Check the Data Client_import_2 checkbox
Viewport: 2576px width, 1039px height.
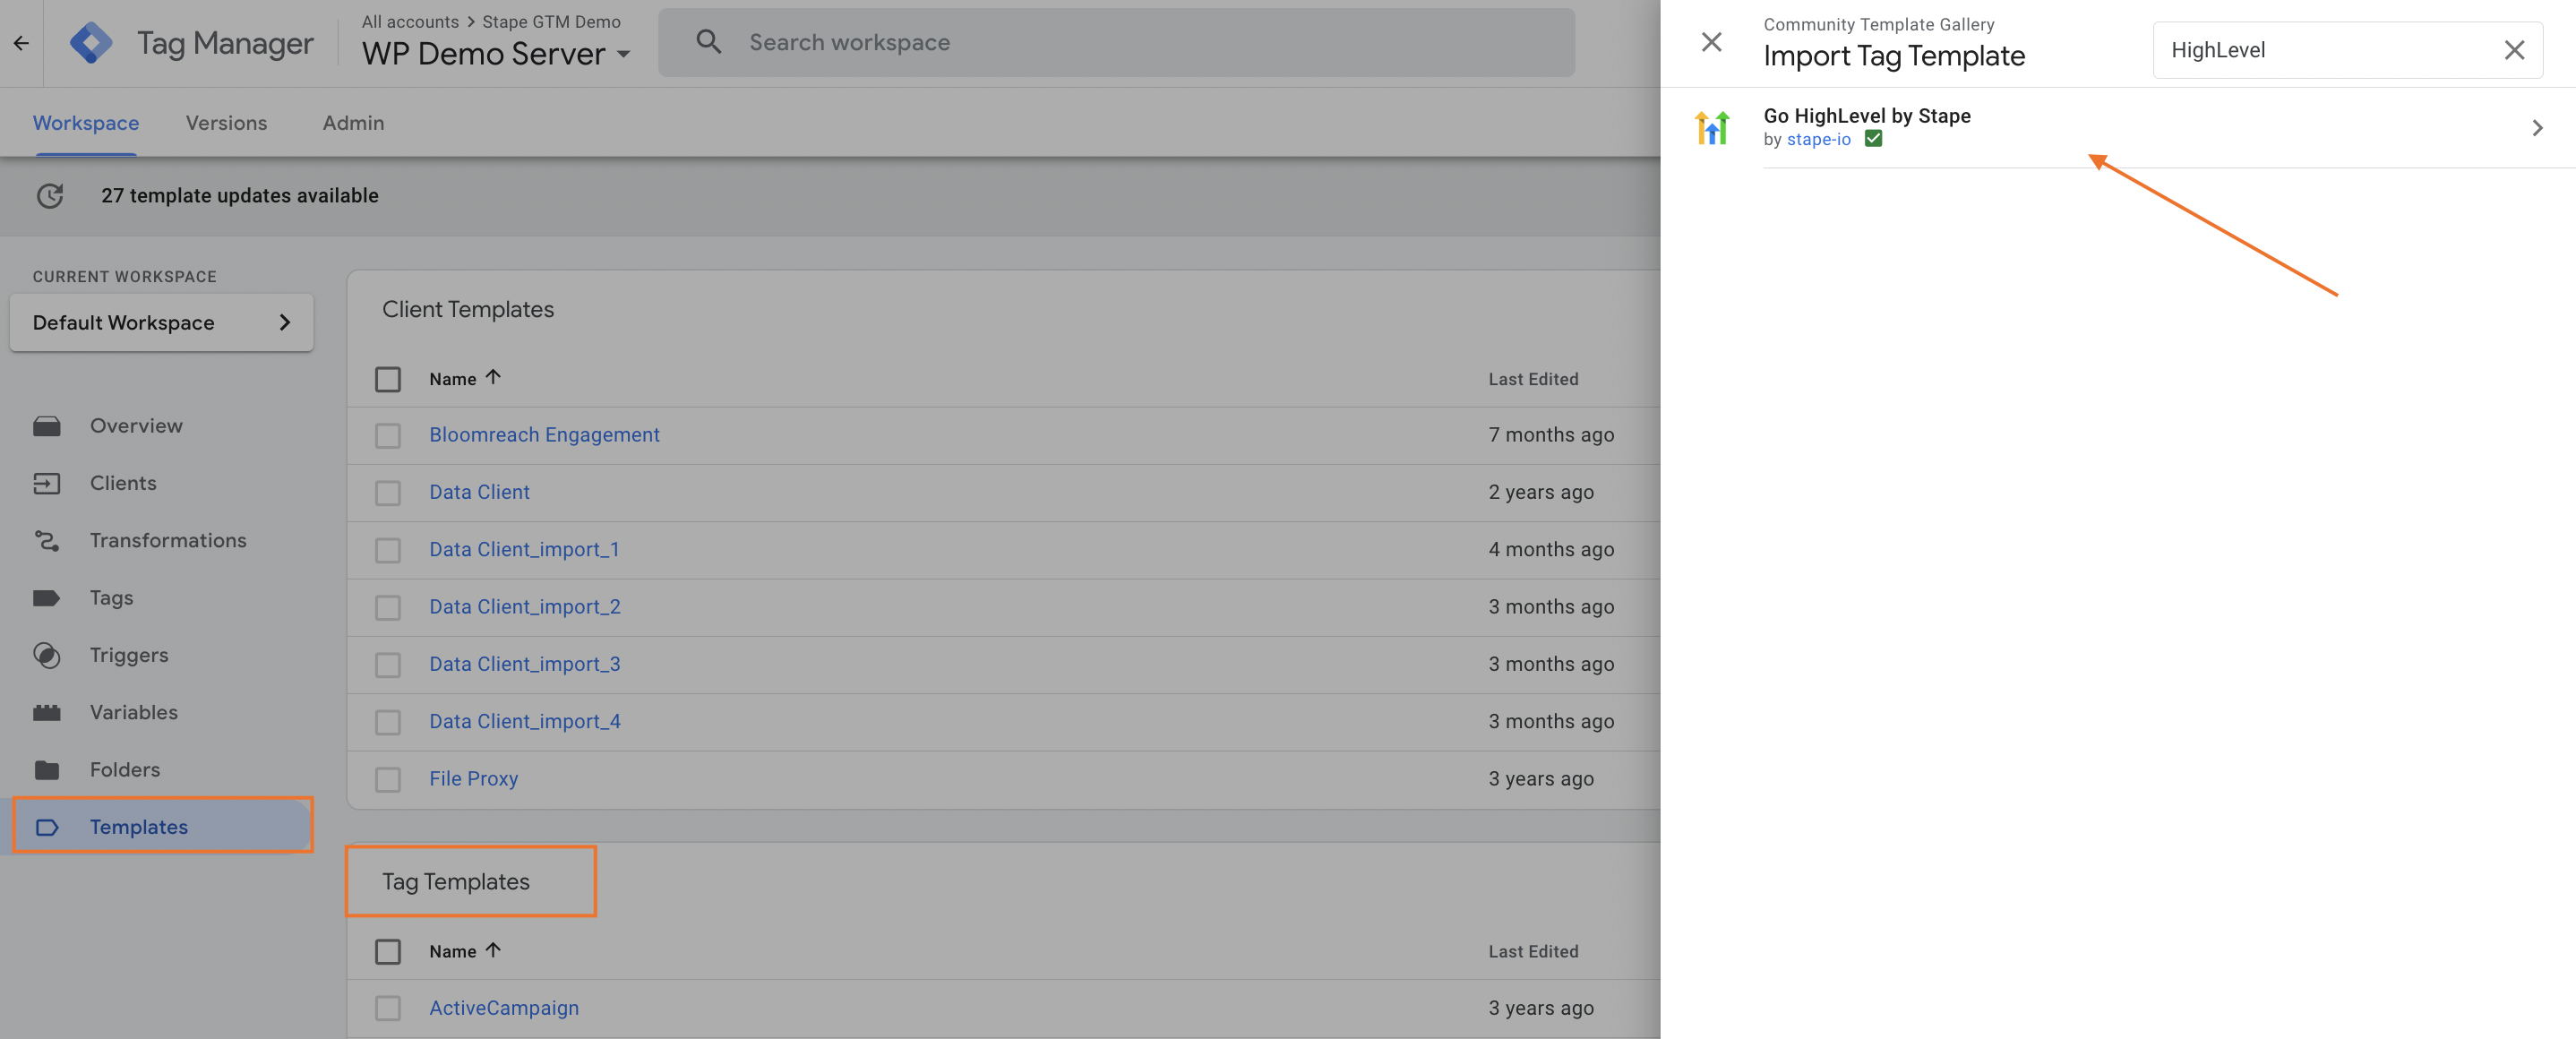(x=388, y=608)
